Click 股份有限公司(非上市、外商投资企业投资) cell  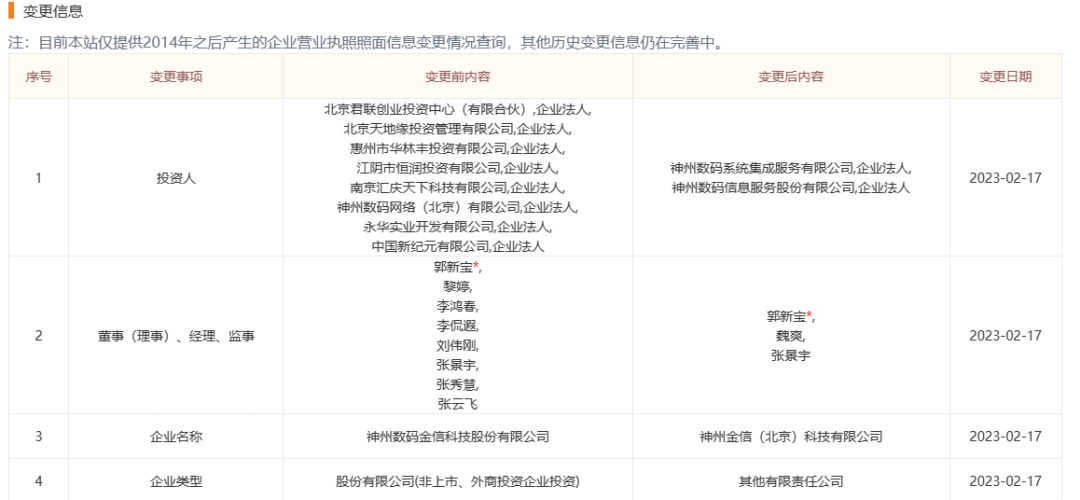(457, 481)
